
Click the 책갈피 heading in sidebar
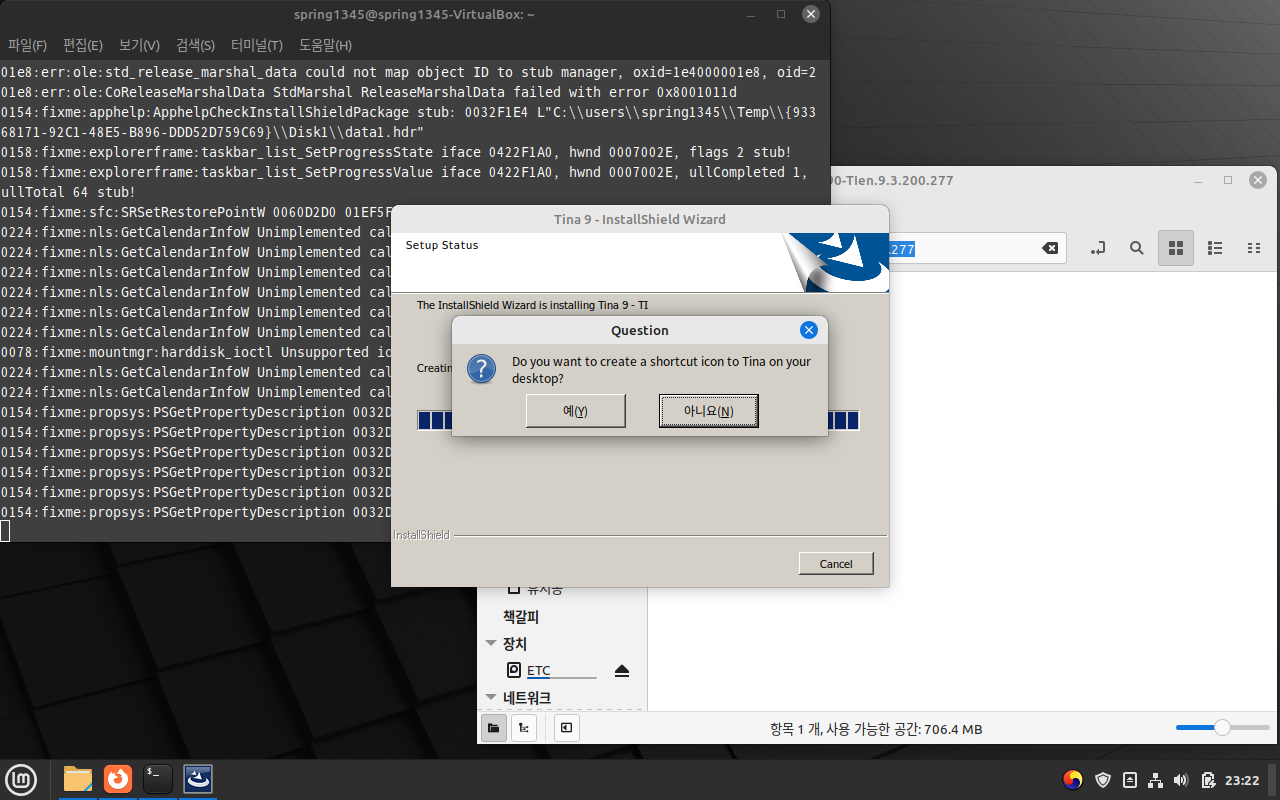521,617
